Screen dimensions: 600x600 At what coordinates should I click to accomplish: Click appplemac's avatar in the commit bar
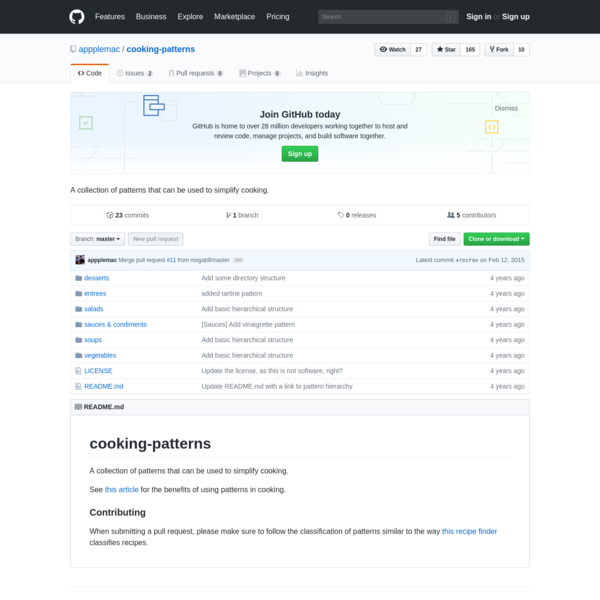80,260
